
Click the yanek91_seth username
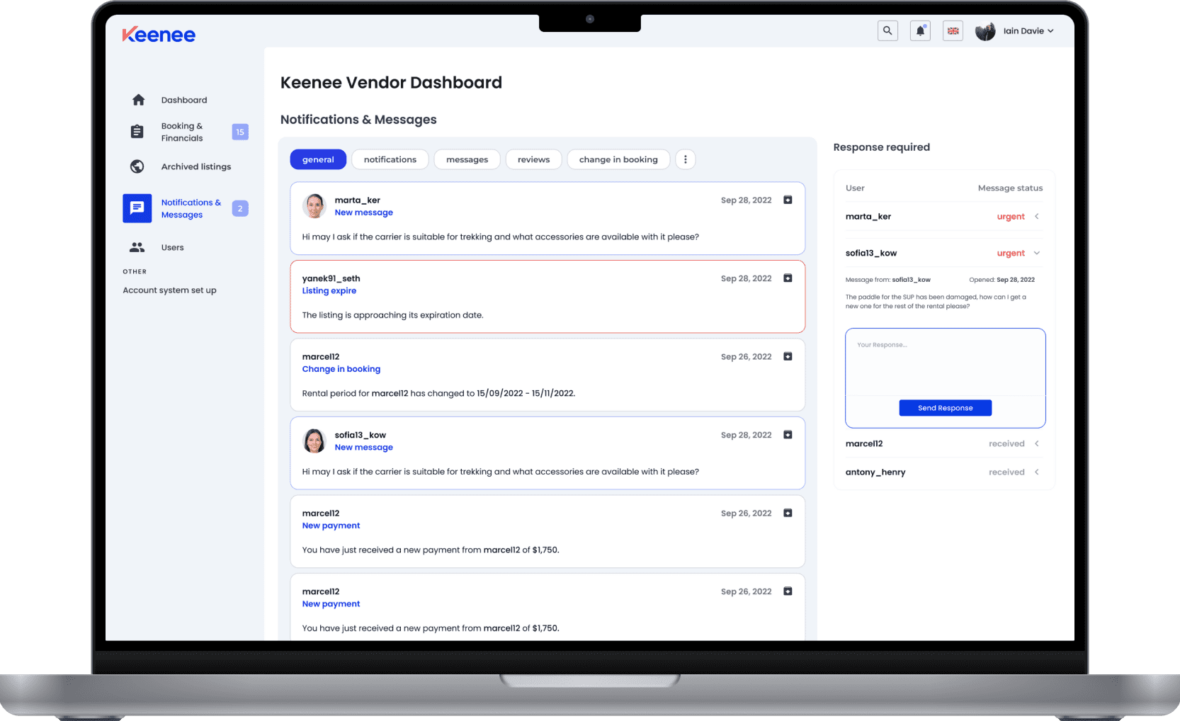(331, 278)
